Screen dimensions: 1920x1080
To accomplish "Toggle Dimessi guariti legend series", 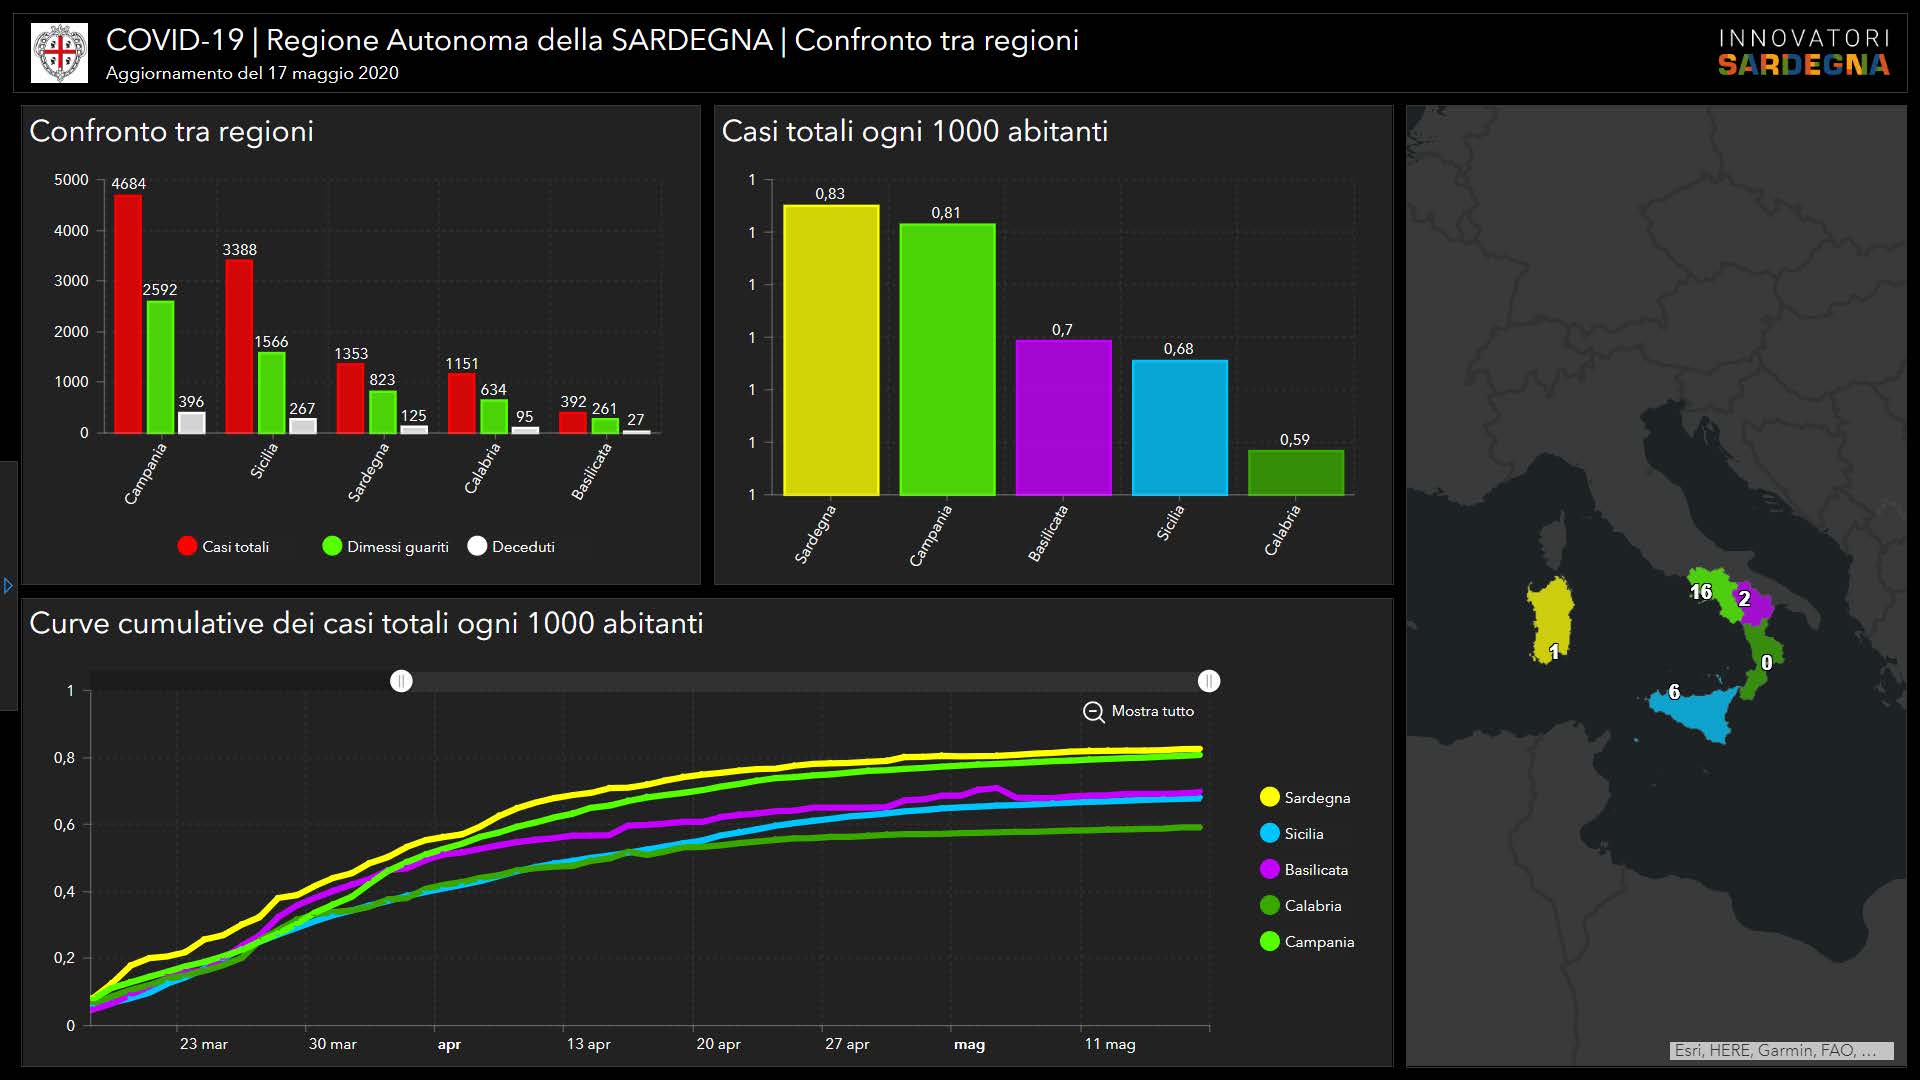I will (332, 546).
